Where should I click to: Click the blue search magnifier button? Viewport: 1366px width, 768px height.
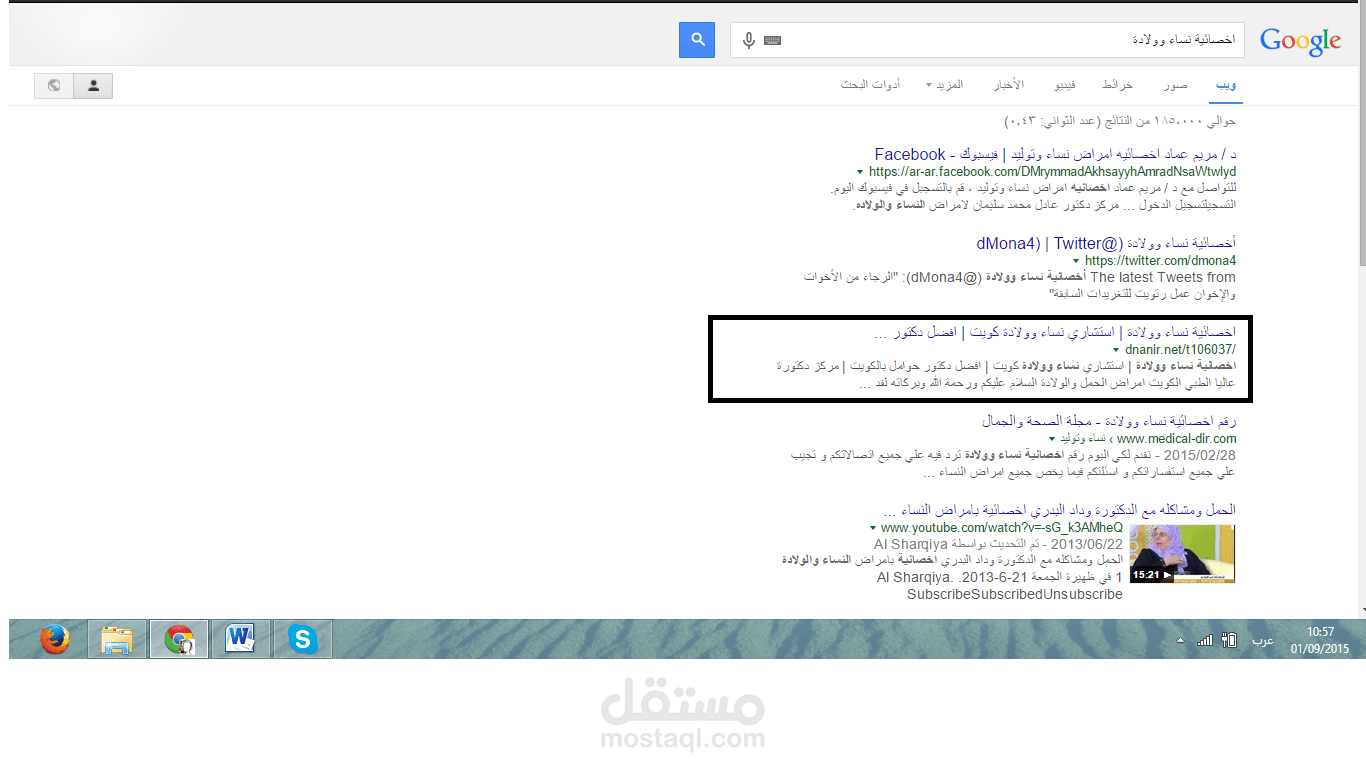coord(697,40)
